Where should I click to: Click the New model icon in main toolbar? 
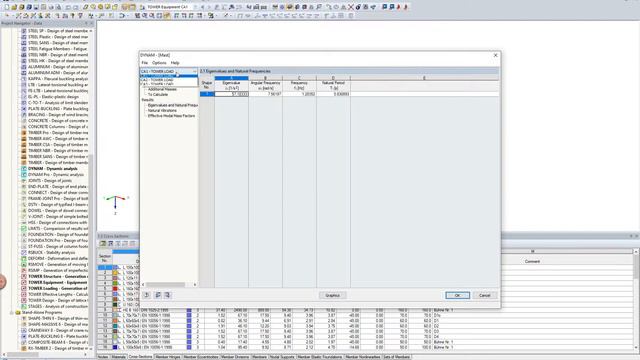tap(7, 7)
